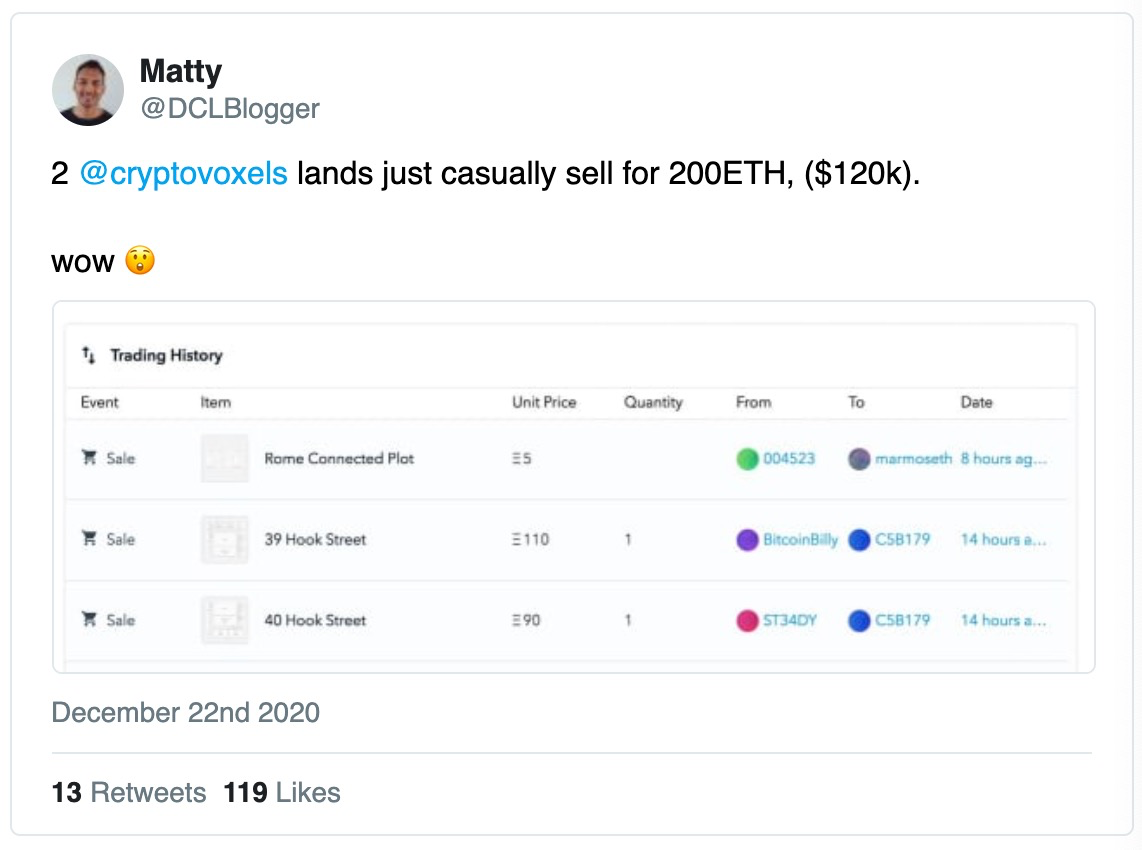This screenshot has width=1142, height=850.
Task: Click the pink avatar beside ST34DY
Action: coord(747,621)
